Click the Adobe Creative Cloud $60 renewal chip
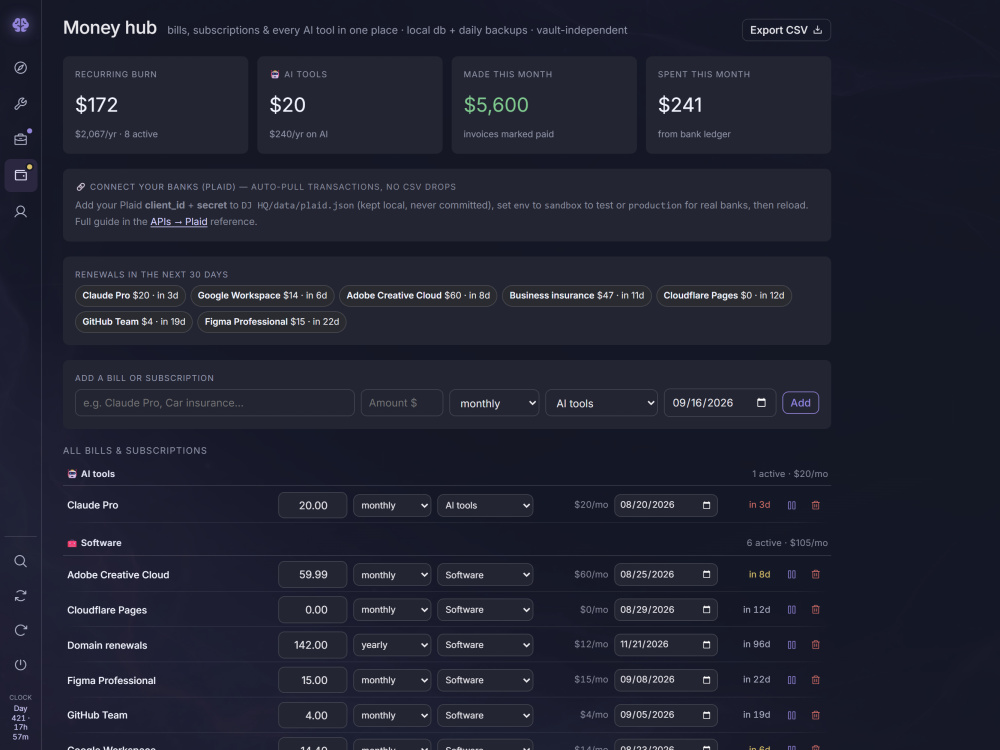 click(418, 295)
